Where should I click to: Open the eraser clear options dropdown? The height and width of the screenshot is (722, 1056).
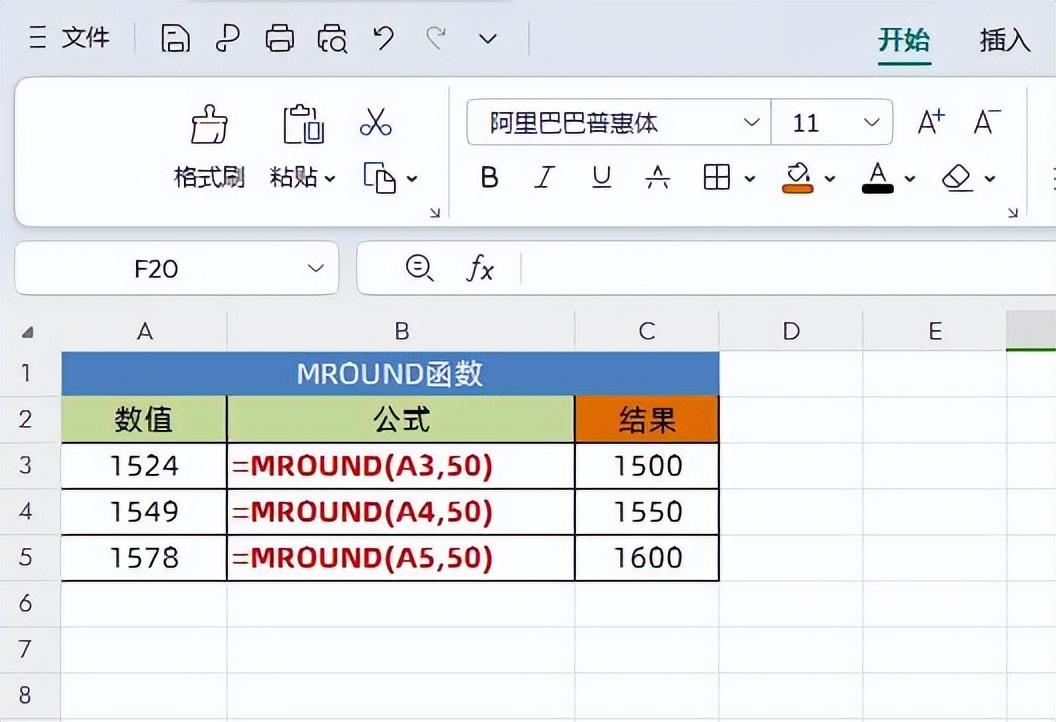(990, 178)
